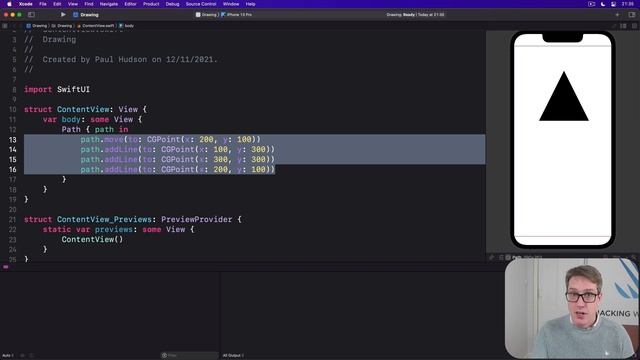The width and height of the screenshot is (640, 360).
Task: Open the Auto variables view dropdown
Action: point(8,356)
